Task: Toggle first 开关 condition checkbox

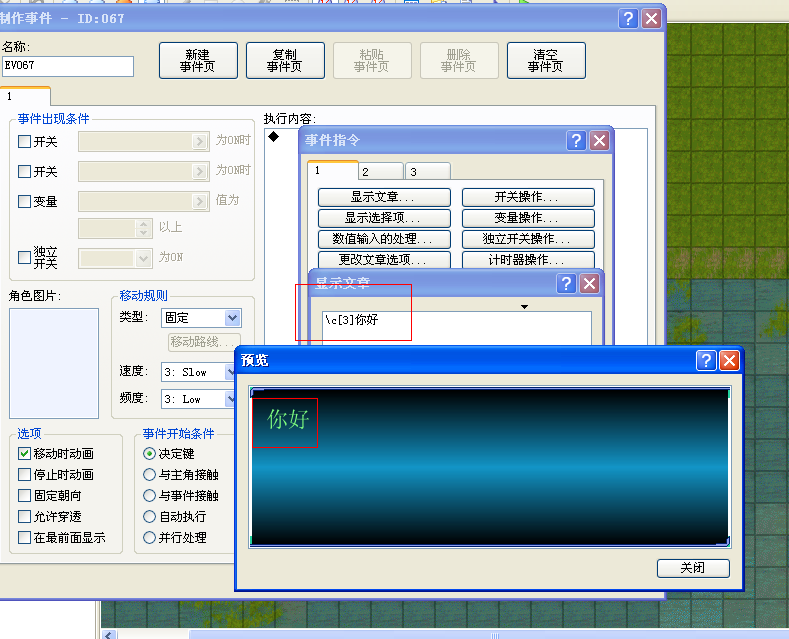Action: pos(24,141)
